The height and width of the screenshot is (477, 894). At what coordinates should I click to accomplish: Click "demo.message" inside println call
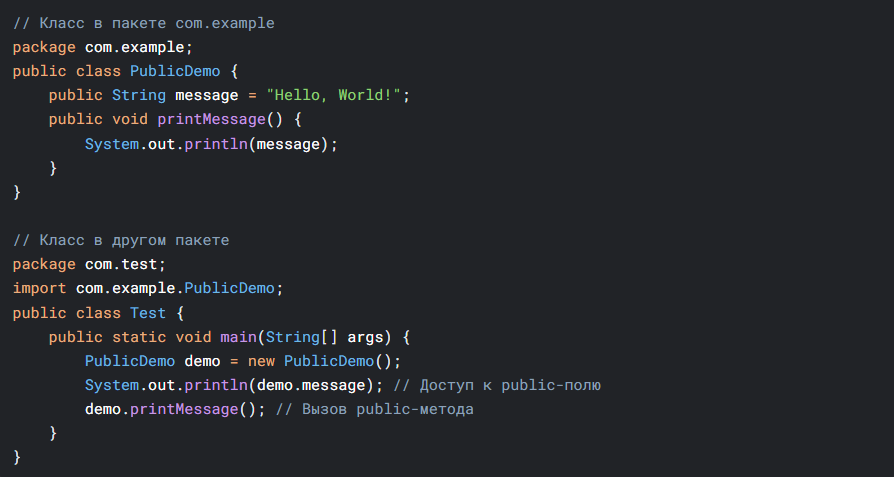click(311, 386)
